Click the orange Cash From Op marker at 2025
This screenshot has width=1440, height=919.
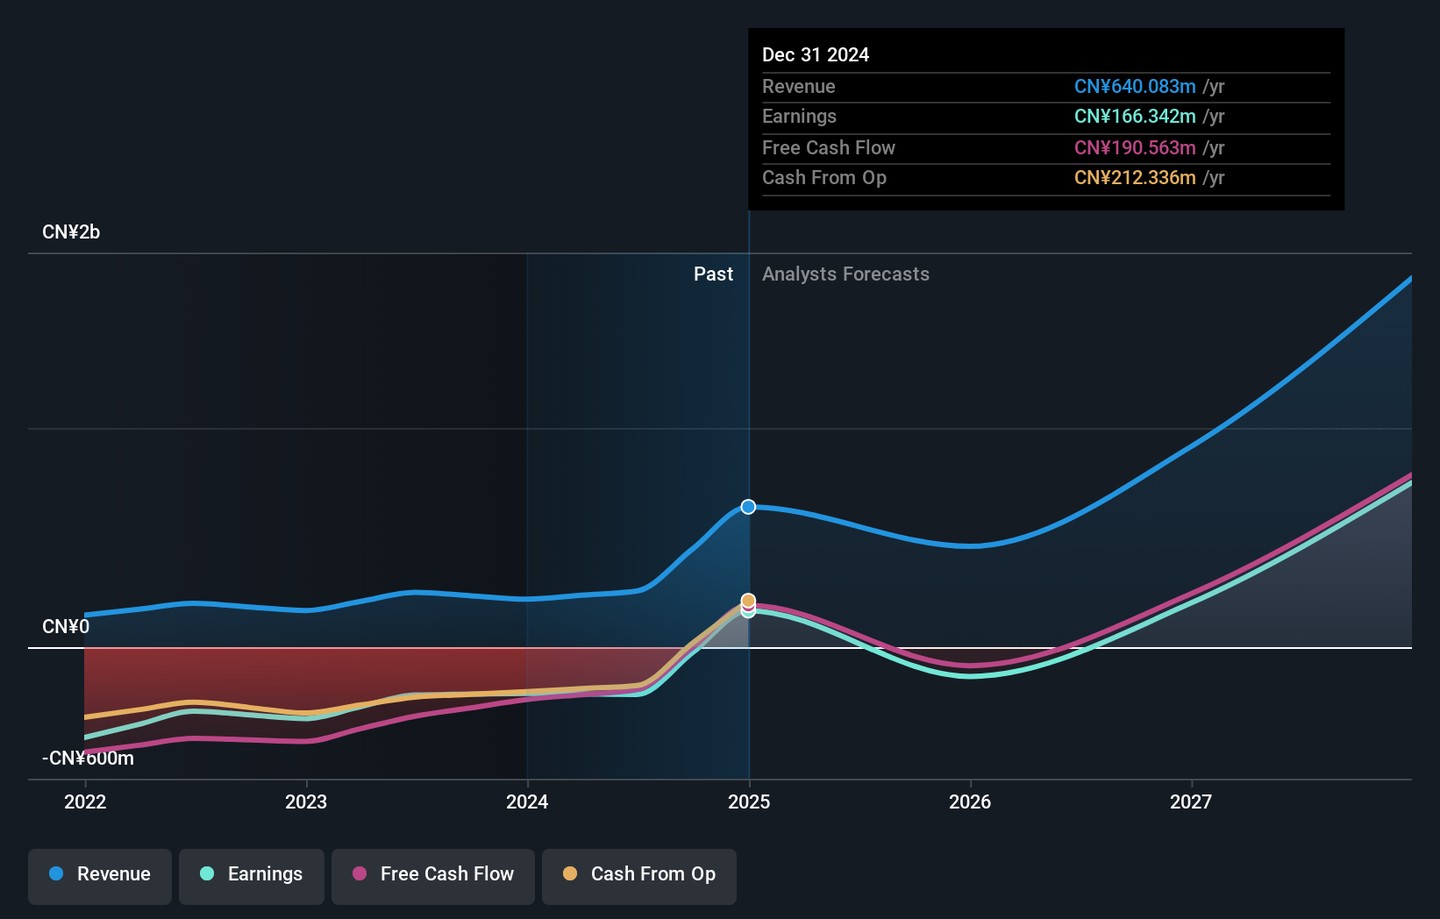pyautogui.click(x=748, y=600)
